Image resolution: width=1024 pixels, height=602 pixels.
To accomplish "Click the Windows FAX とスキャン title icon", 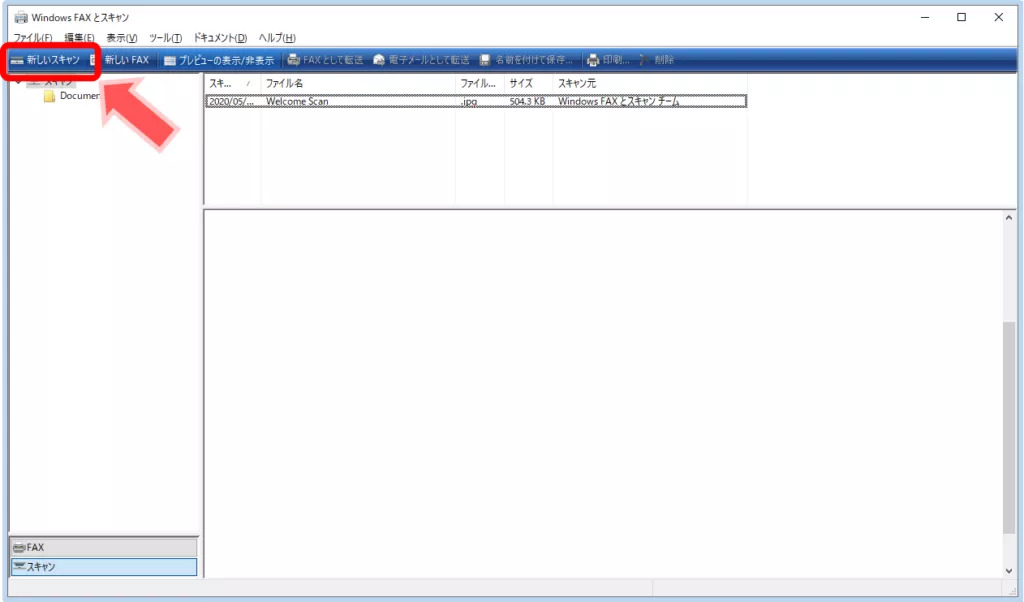I will tap(21, 18).
